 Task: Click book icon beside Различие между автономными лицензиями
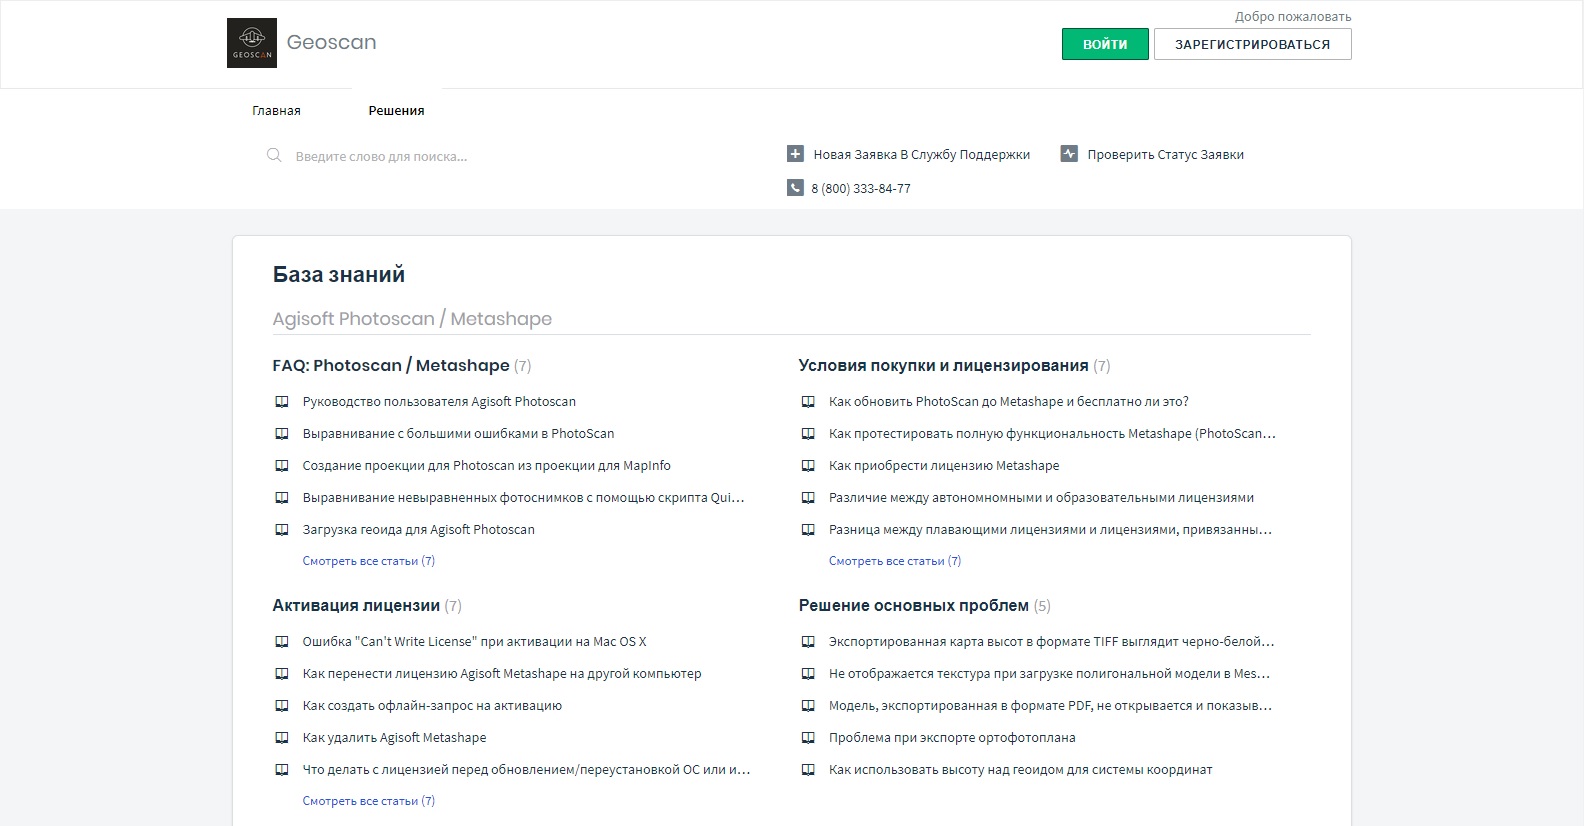(x=808, y=498)
